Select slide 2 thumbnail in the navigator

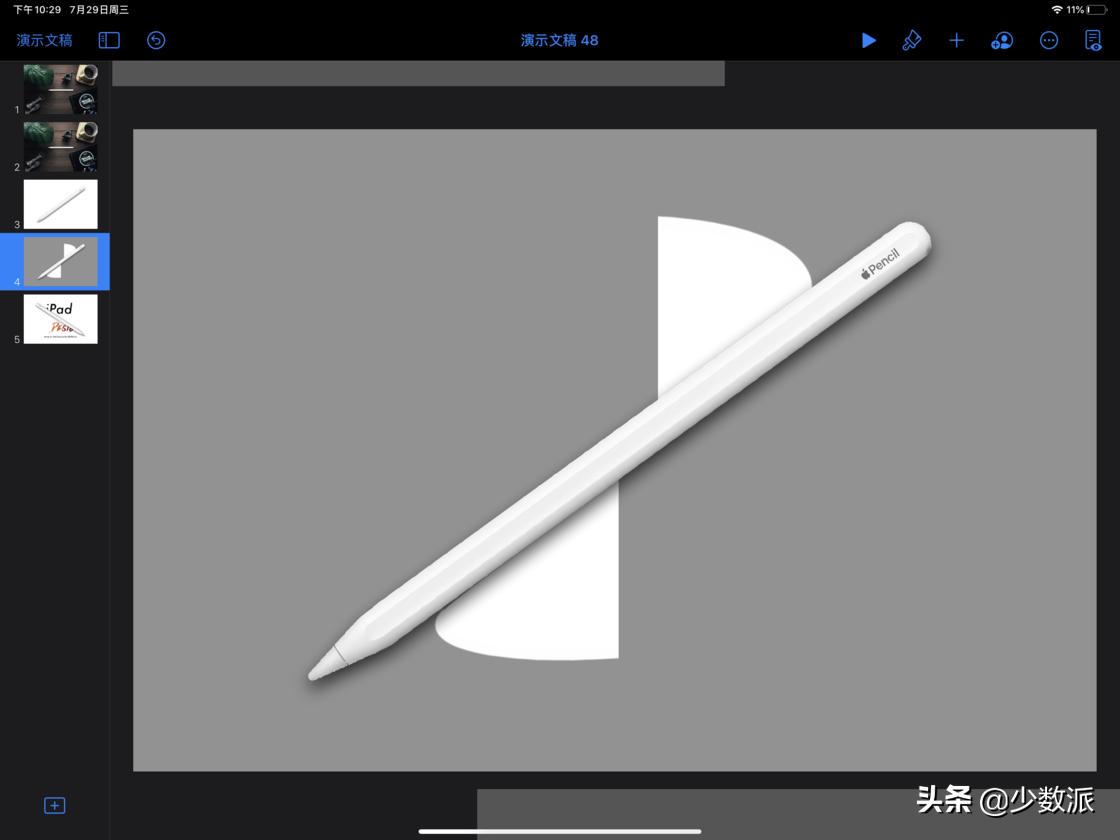point(58,147)
